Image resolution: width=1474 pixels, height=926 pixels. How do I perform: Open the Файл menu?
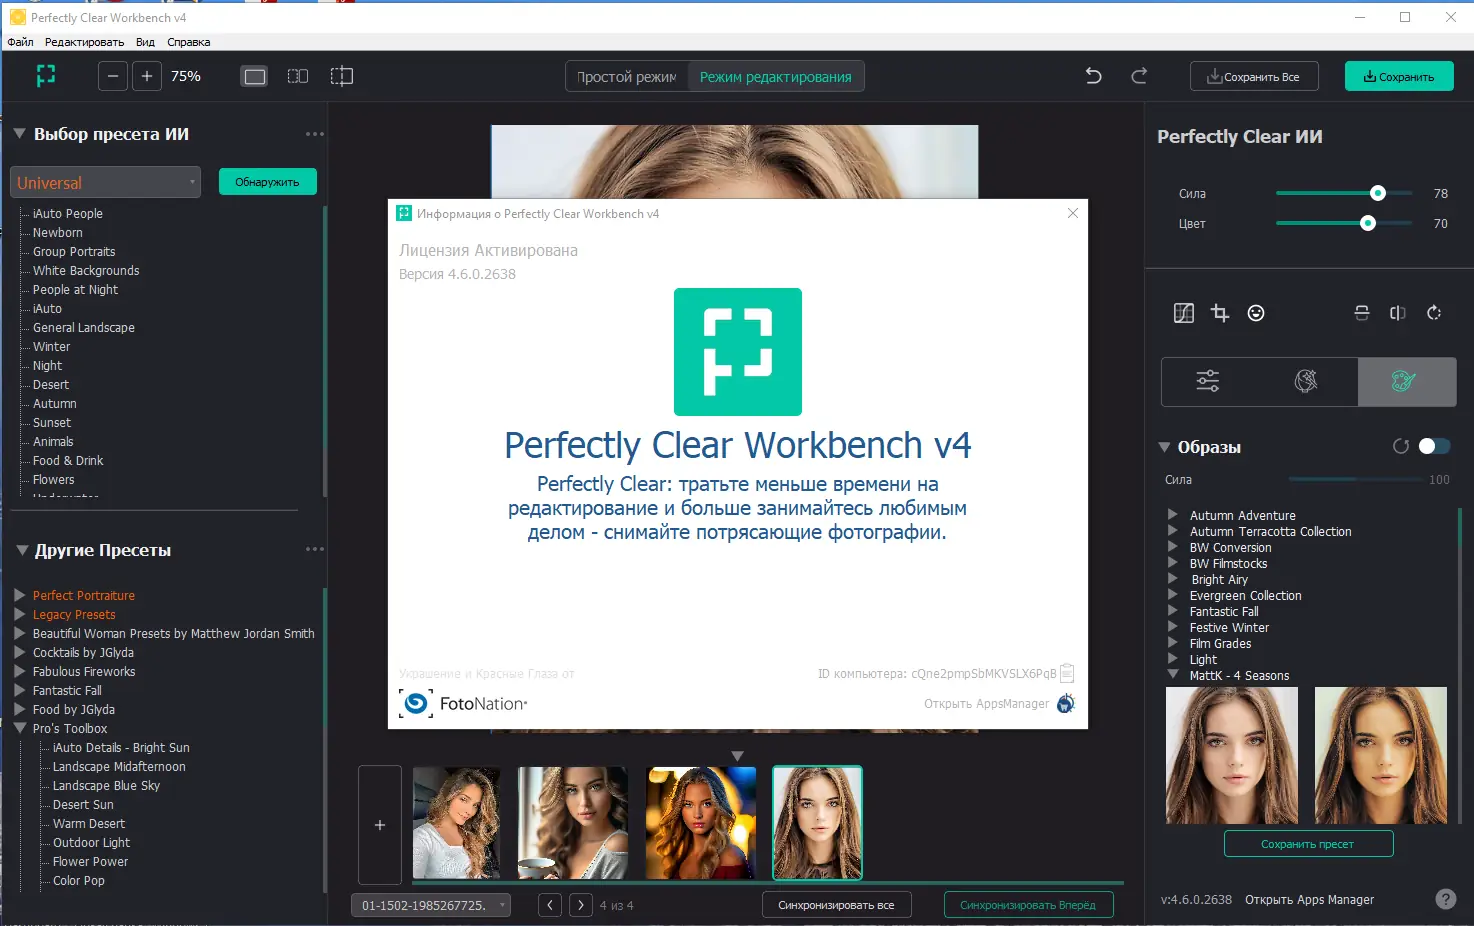20,42
